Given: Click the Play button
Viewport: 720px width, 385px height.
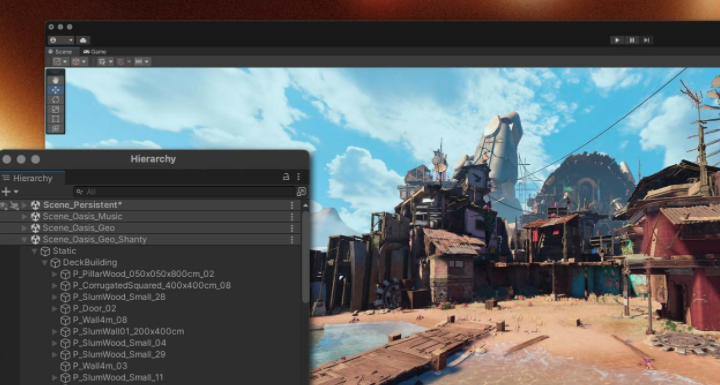Looking at the screenshot, I should tap(617, 40).
